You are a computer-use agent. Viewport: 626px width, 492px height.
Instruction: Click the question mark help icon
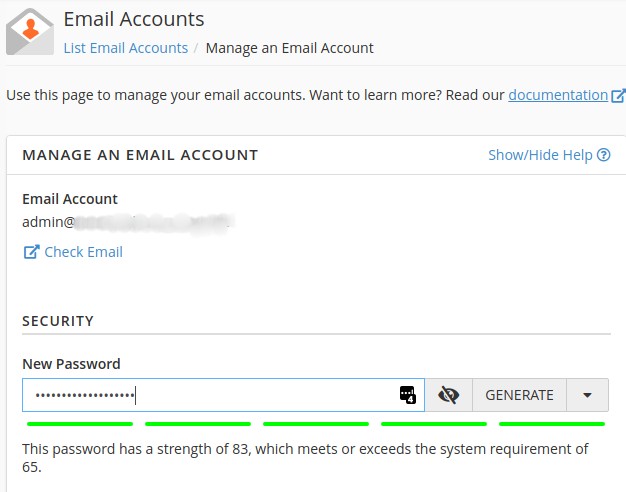[x=603, y=155]
